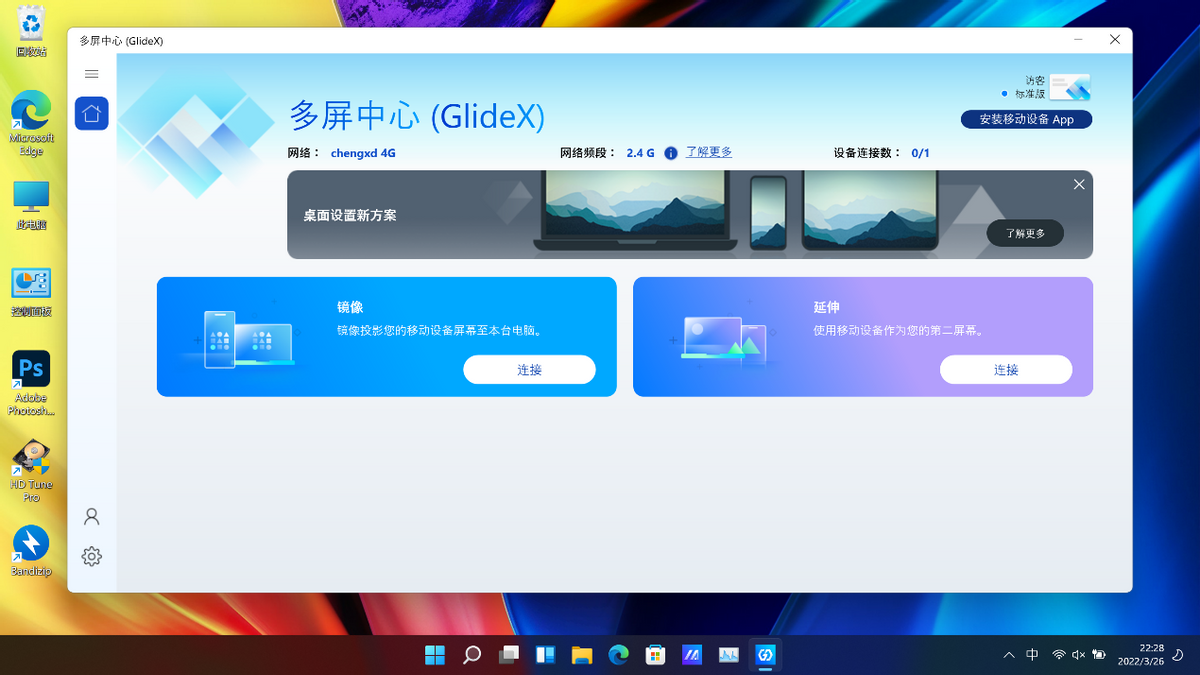Screen dimensions: 1200x675
Task: Open the This PC desktop icon
Action: (x=31, y=205)
